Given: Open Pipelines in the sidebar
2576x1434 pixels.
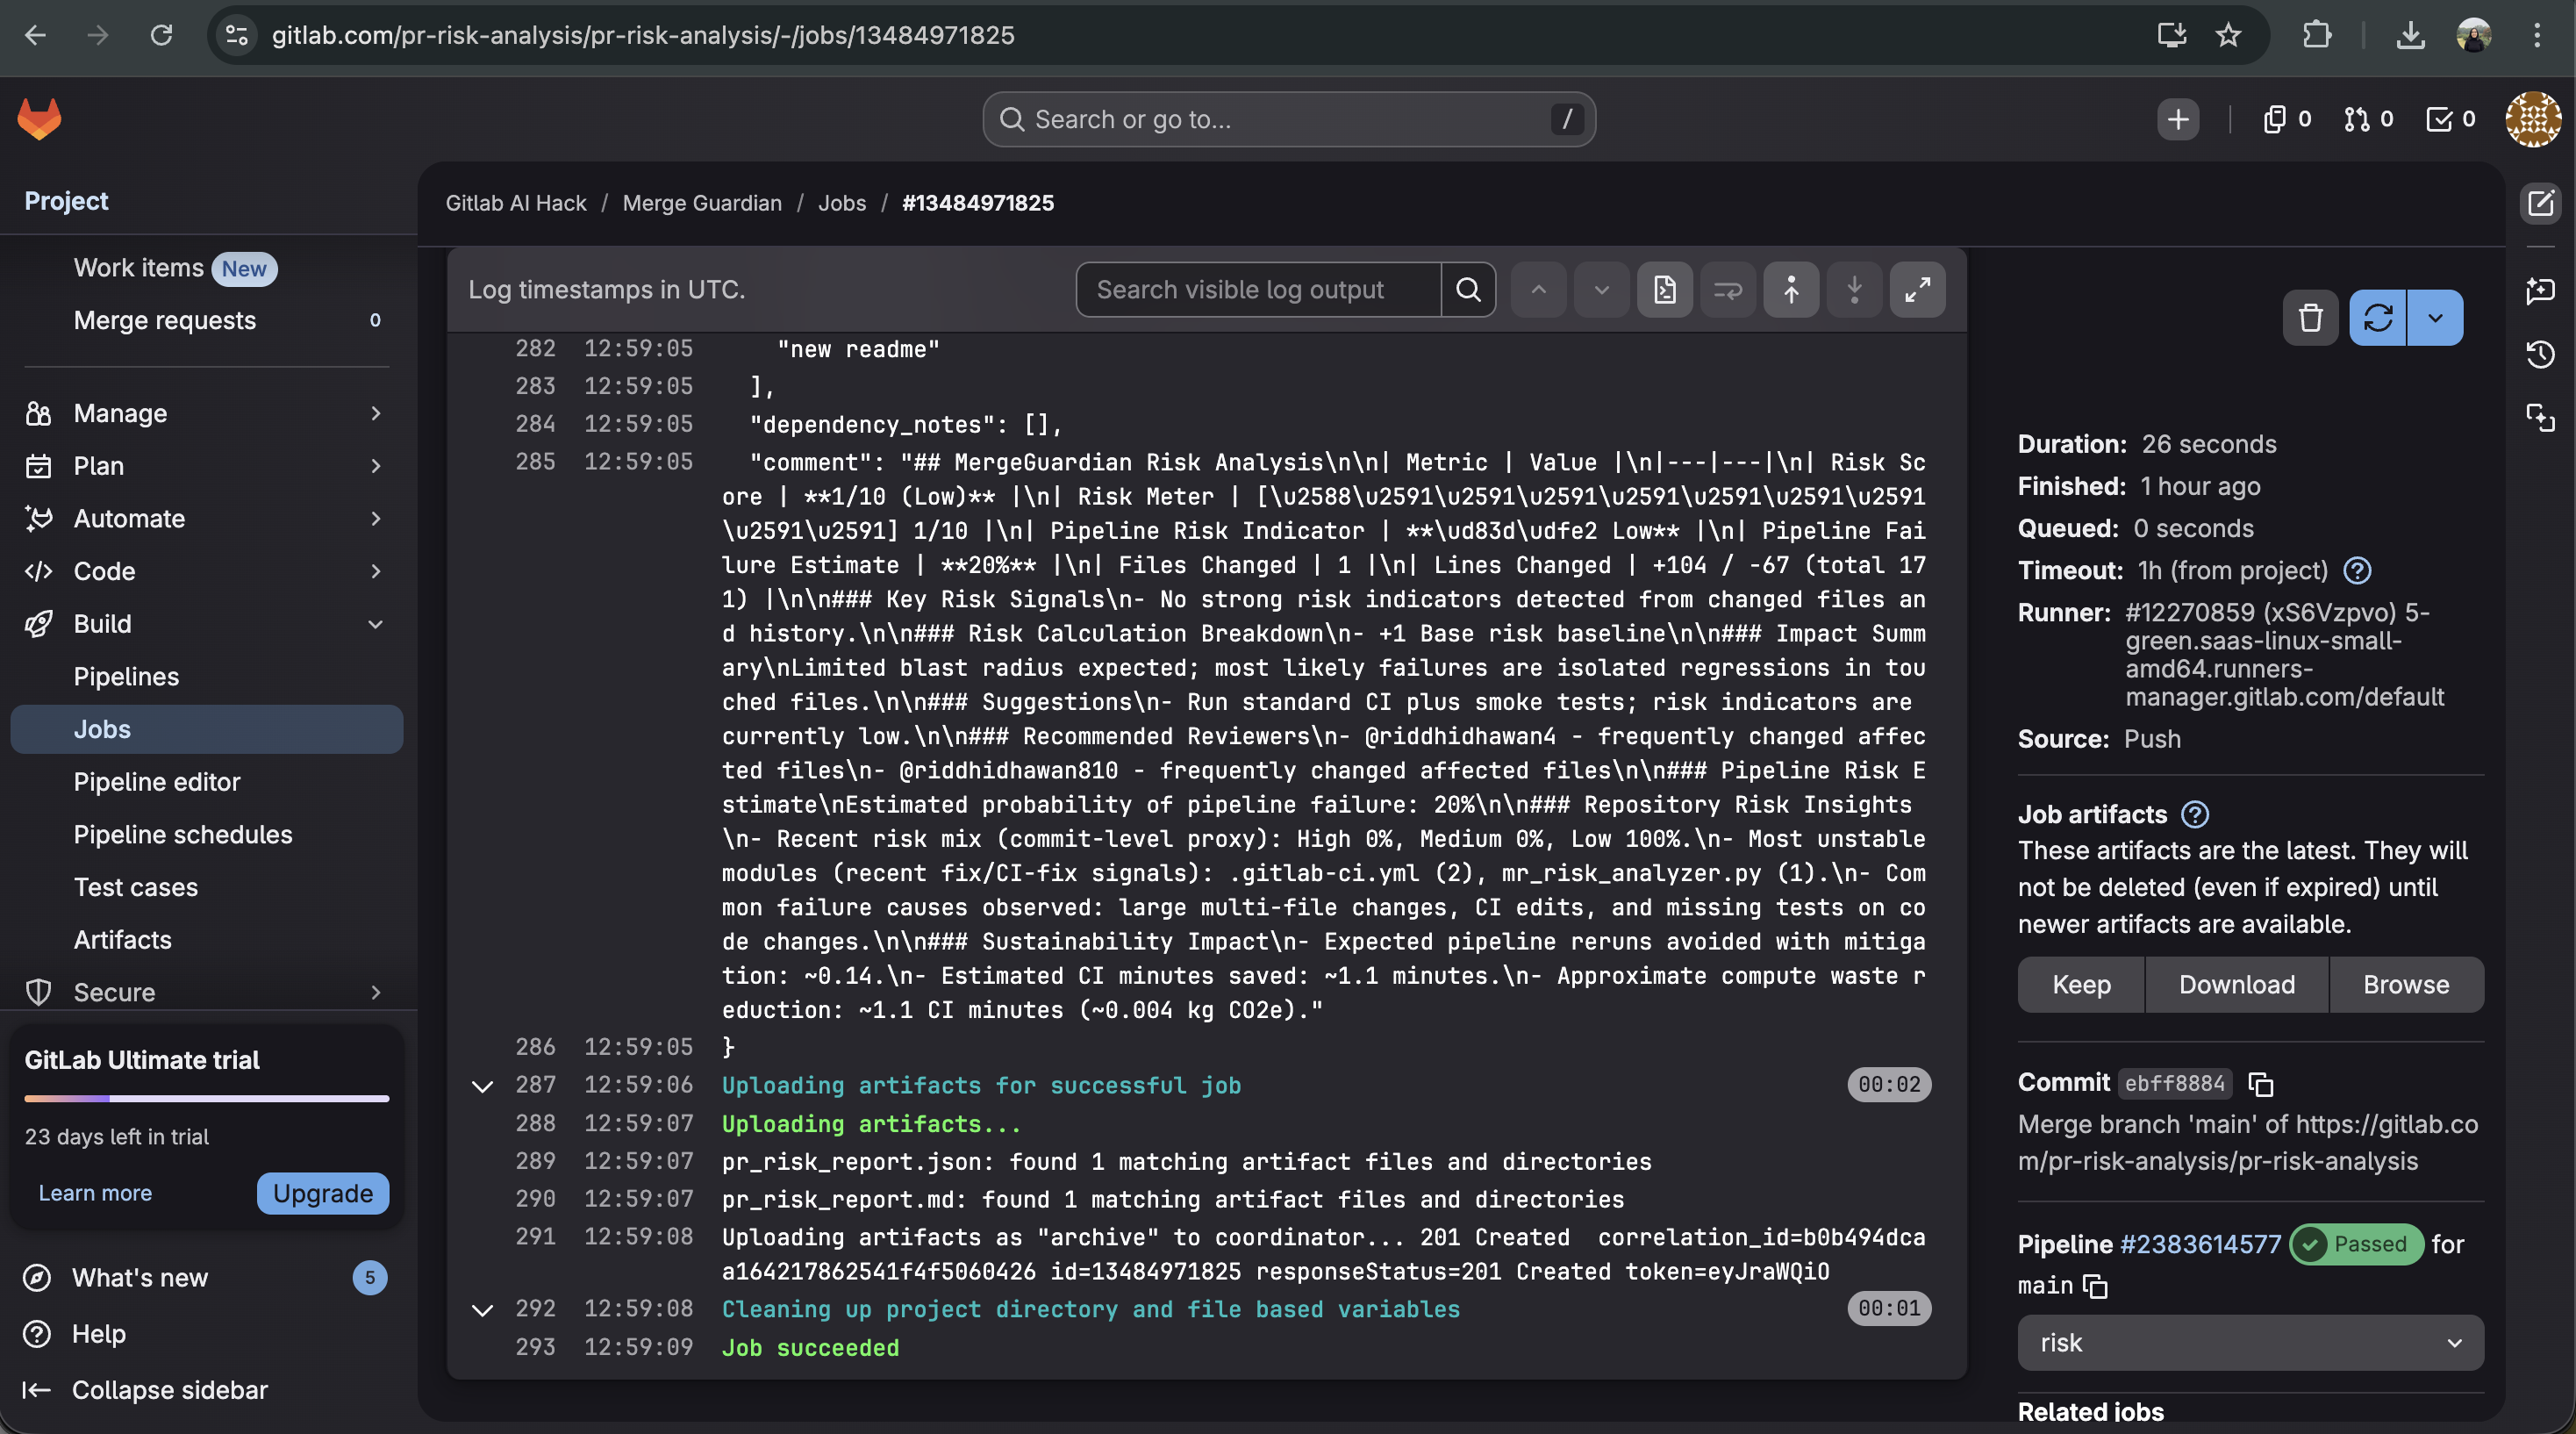Looking at the screenshot, I should coord(126,676).
